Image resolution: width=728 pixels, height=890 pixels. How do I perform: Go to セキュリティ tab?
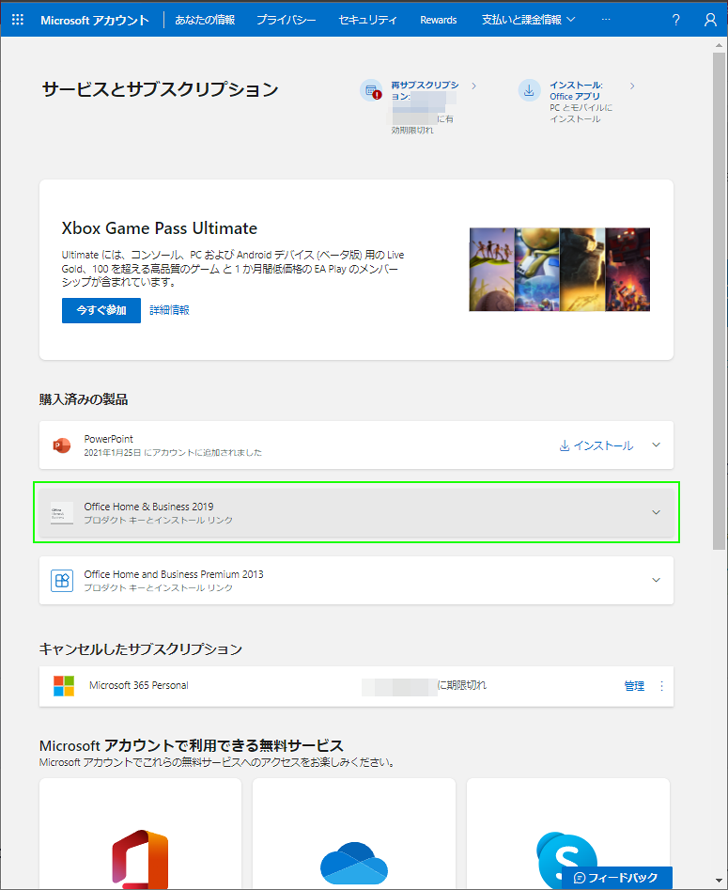coord(368,20)
